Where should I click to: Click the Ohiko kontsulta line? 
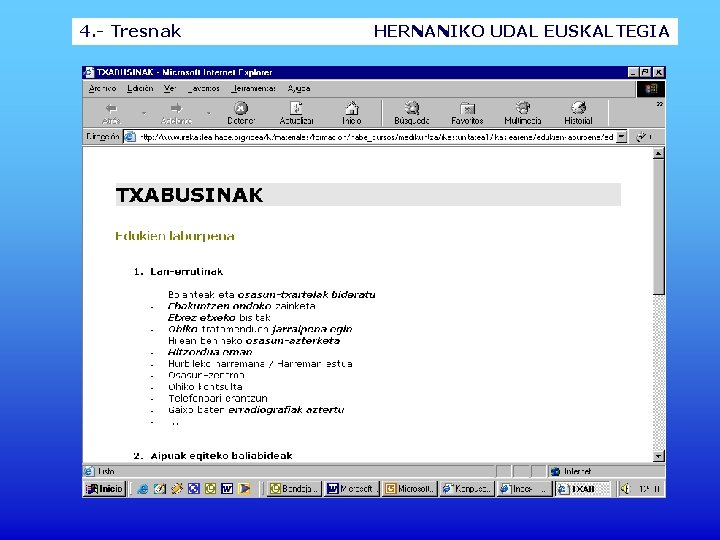pyautogui.click(x=205, y=387)
